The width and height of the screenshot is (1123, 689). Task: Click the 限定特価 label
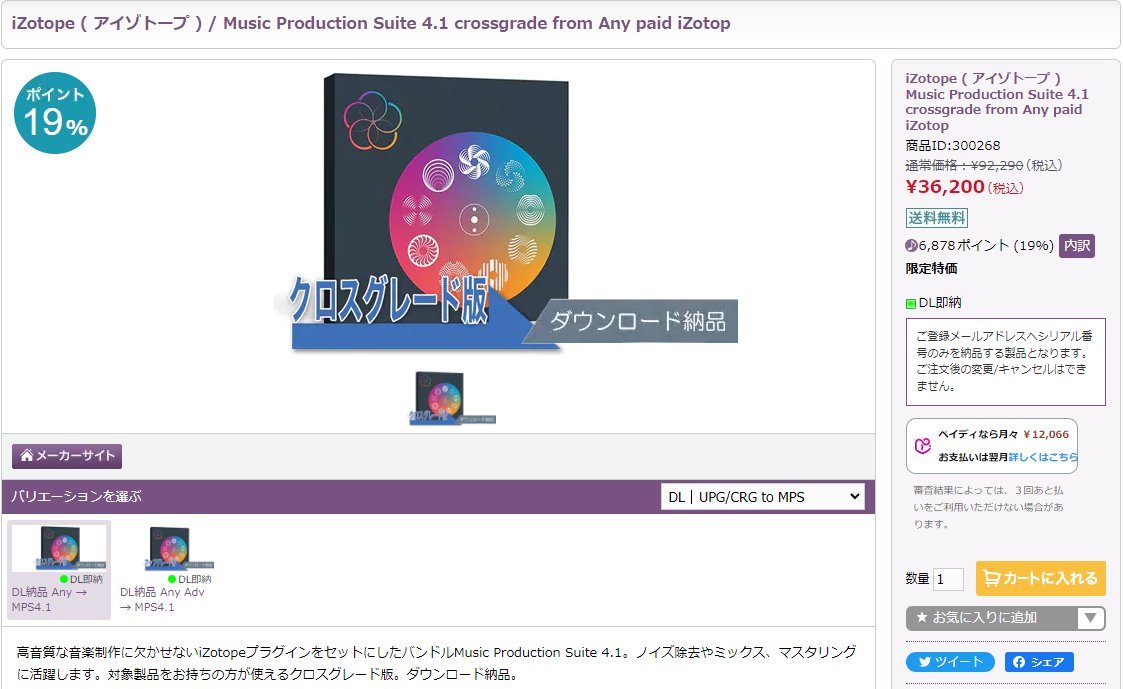coord(931,269)
